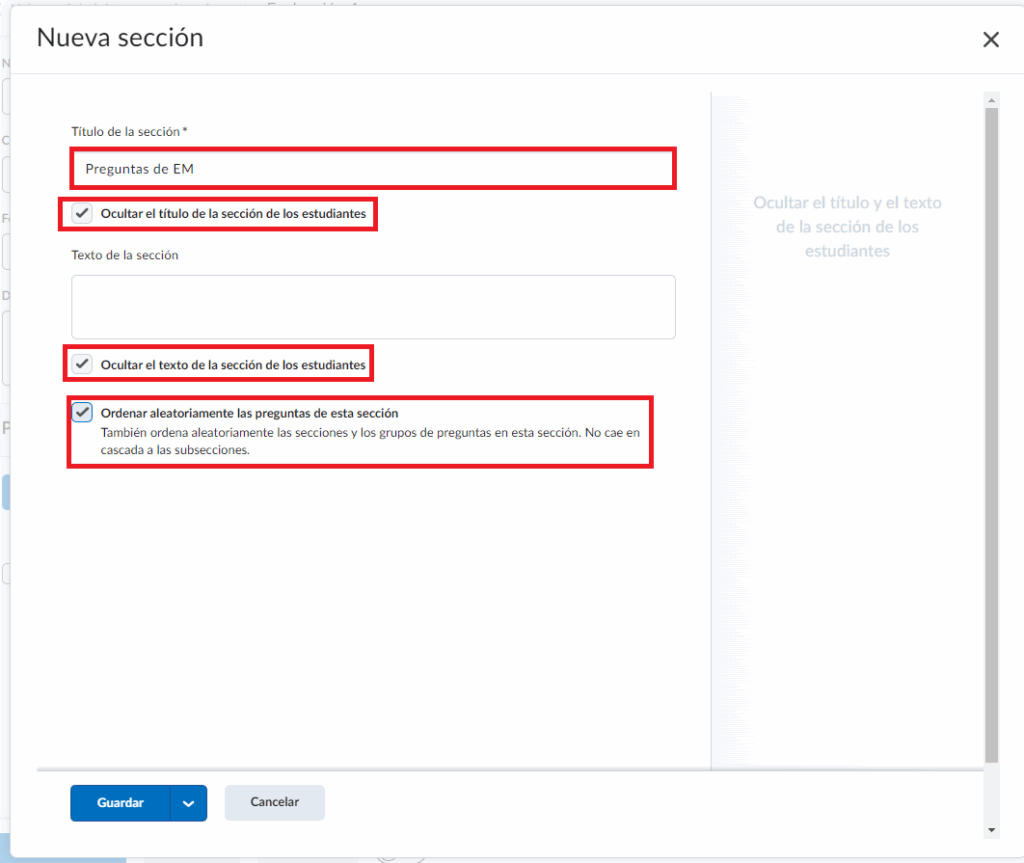Viewport: 1024px width, 863px height.
Task: Click the vertical scrollbar thumb
Action: 991,430
